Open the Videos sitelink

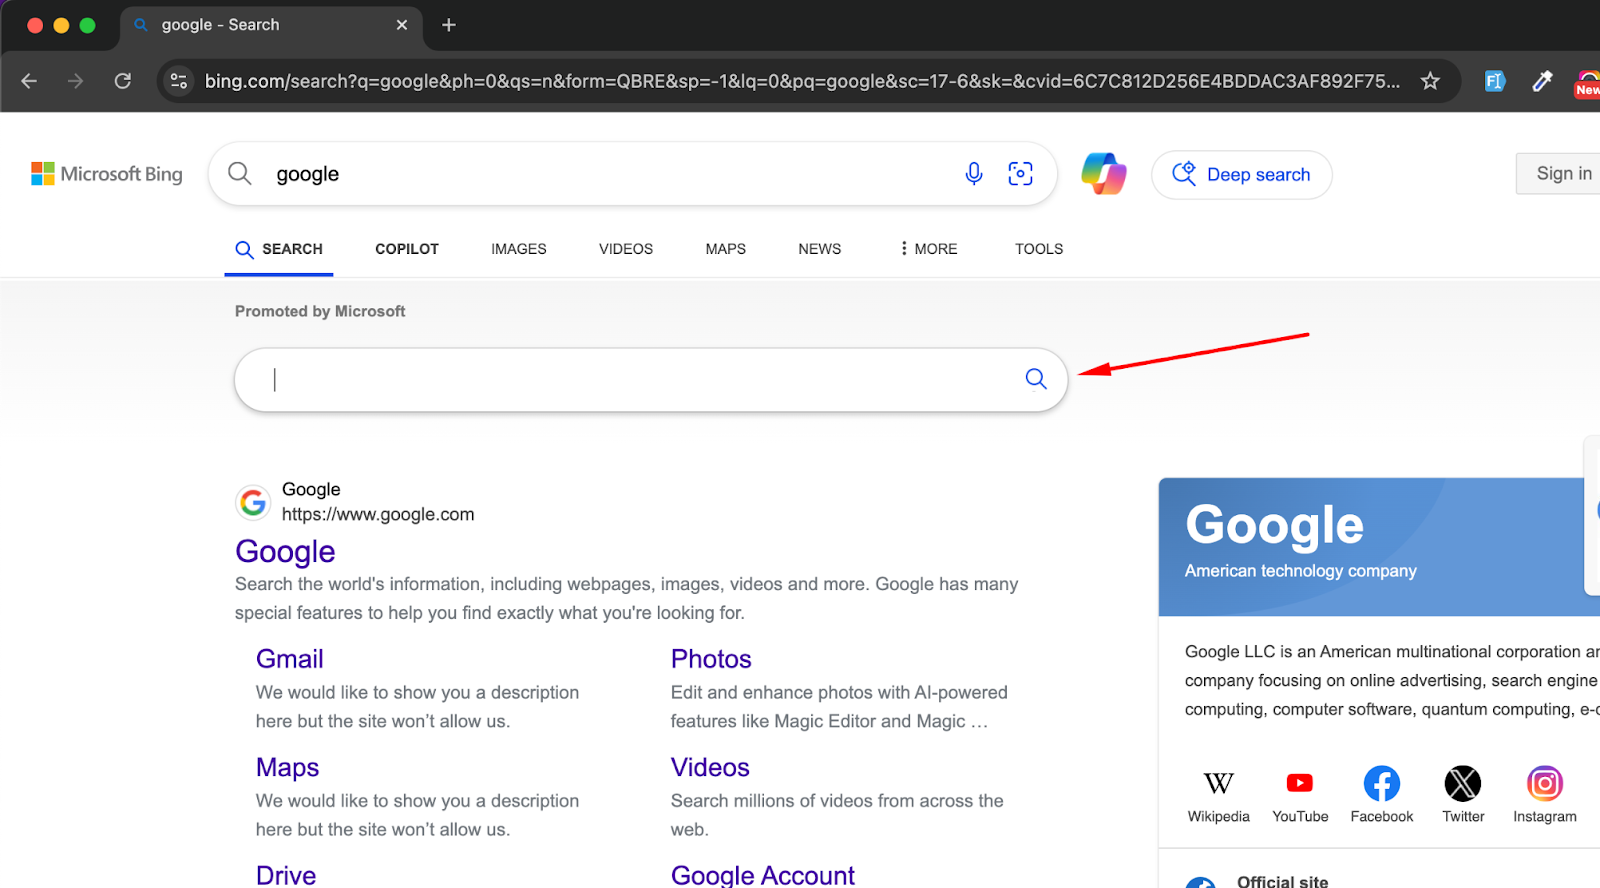point(710,767)
